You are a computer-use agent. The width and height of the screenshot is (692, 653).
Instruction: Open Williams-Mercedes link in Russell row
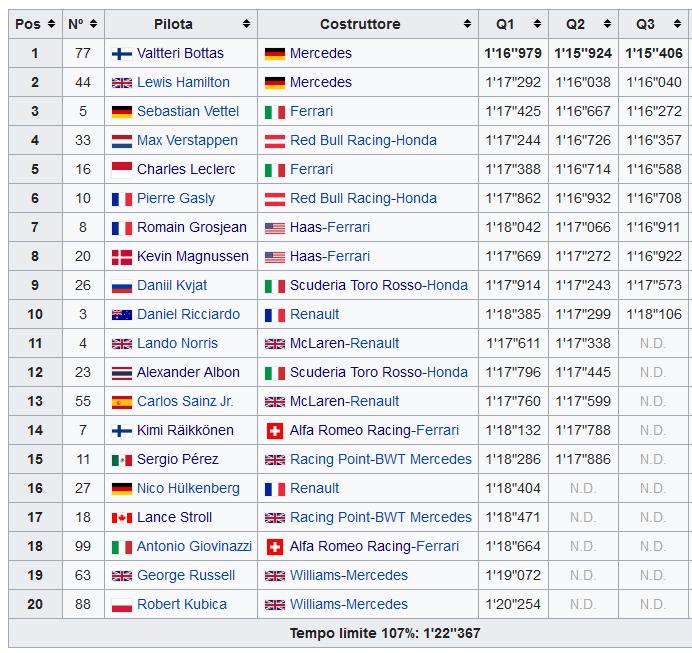[349, 576]
